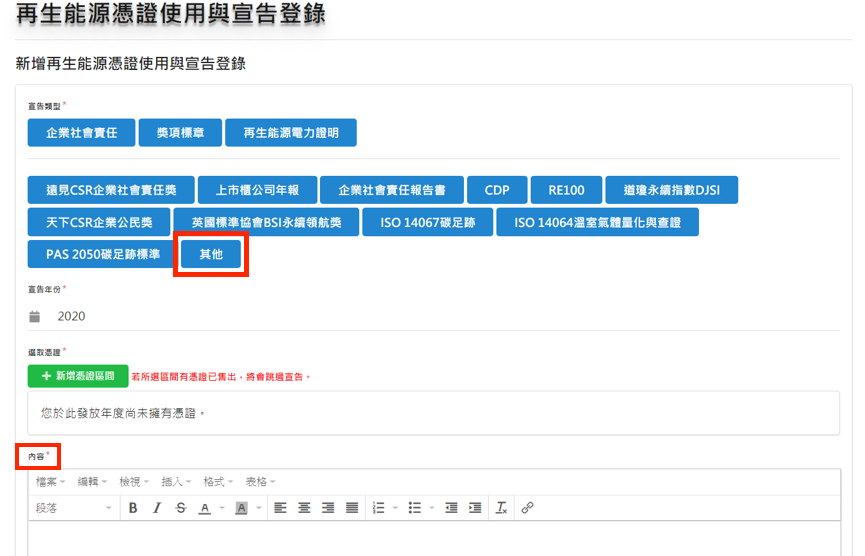Image resolution: width=865 pixels, height=556 pixels.
Task: Choose 遠見CSR企業社會責任獎 option
Action: pyautogui.click(x=111, y=190)
